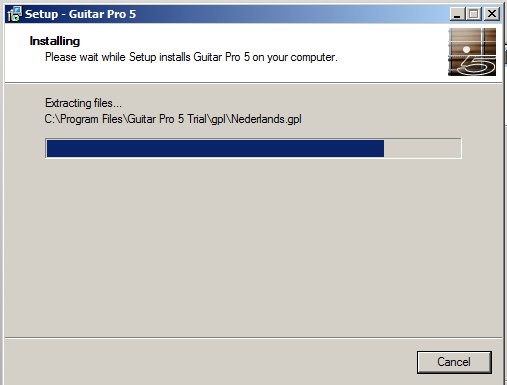Click the Guitar Pro 5 fretboard logo

(x=472, y=52)
